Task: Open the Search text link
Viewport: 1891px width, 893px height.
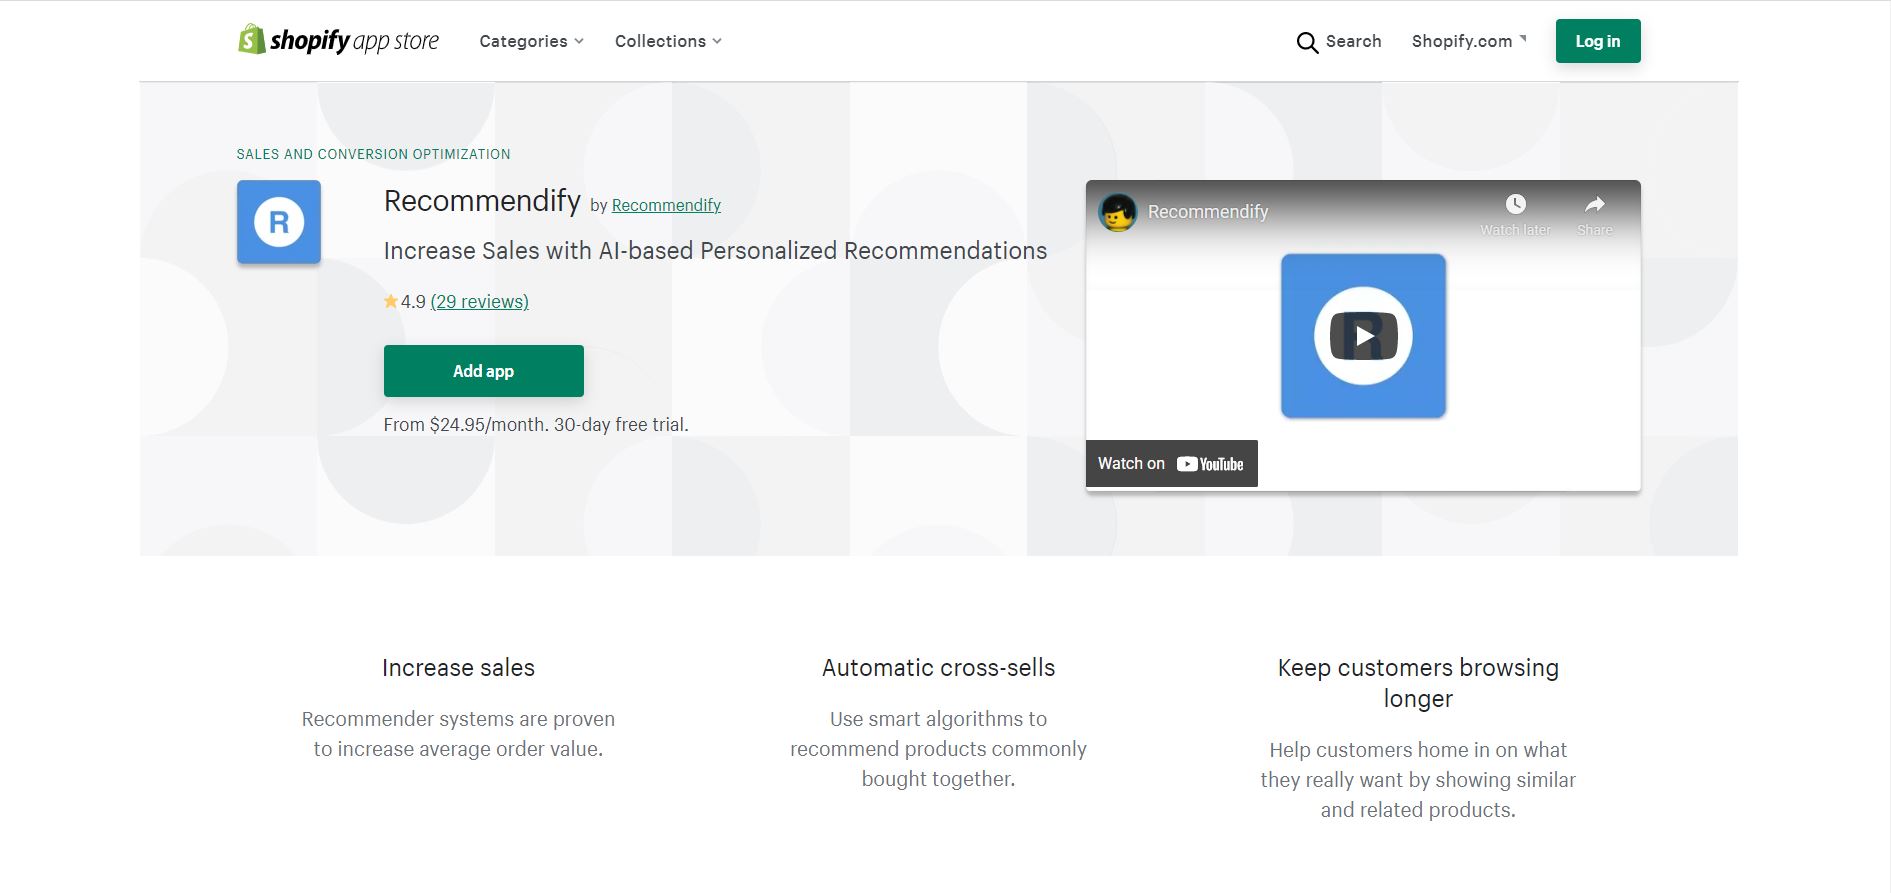Action: pos(1353,41)
